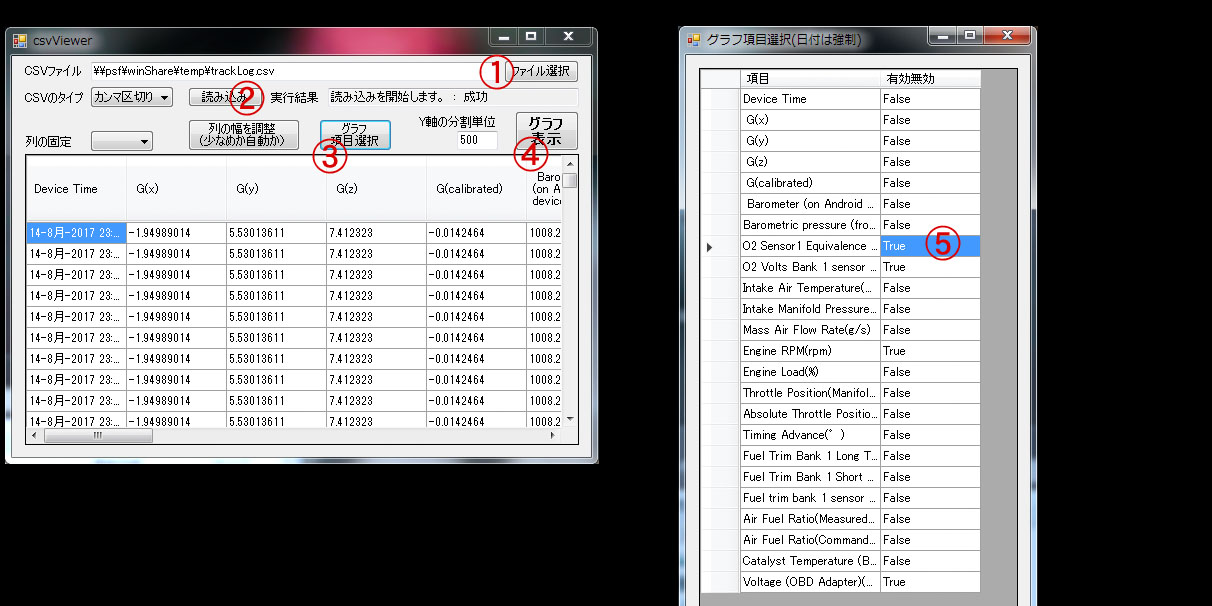Image resolution: width=1212 pixels, height=606 pixels.
Task: Toggle Engine RPM(rpm) enabled value
Action: (x=929, y=351)
